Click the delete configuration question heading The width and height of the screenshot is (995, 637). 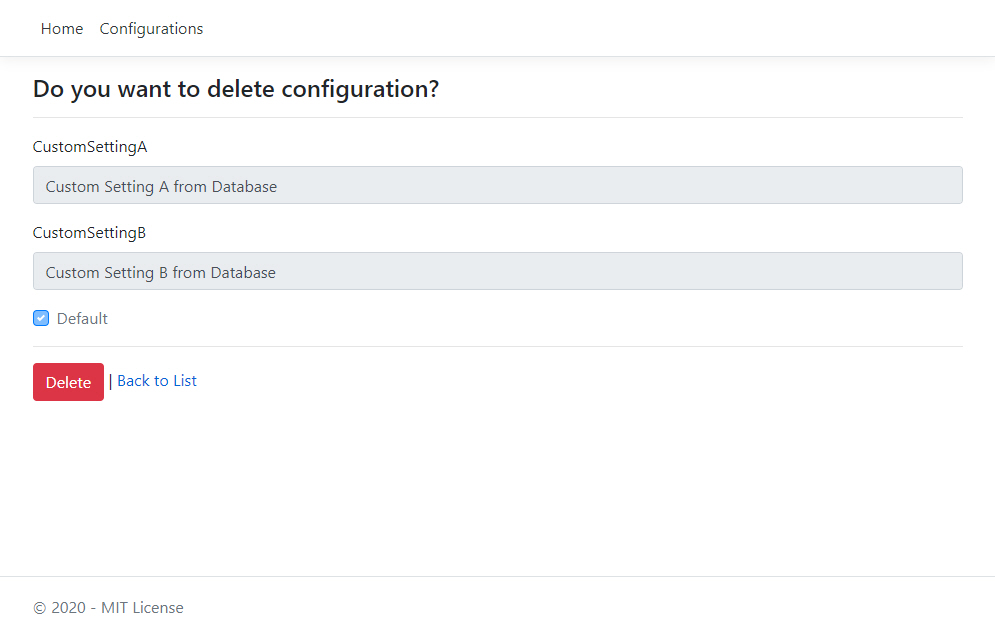tap(236, 89)
